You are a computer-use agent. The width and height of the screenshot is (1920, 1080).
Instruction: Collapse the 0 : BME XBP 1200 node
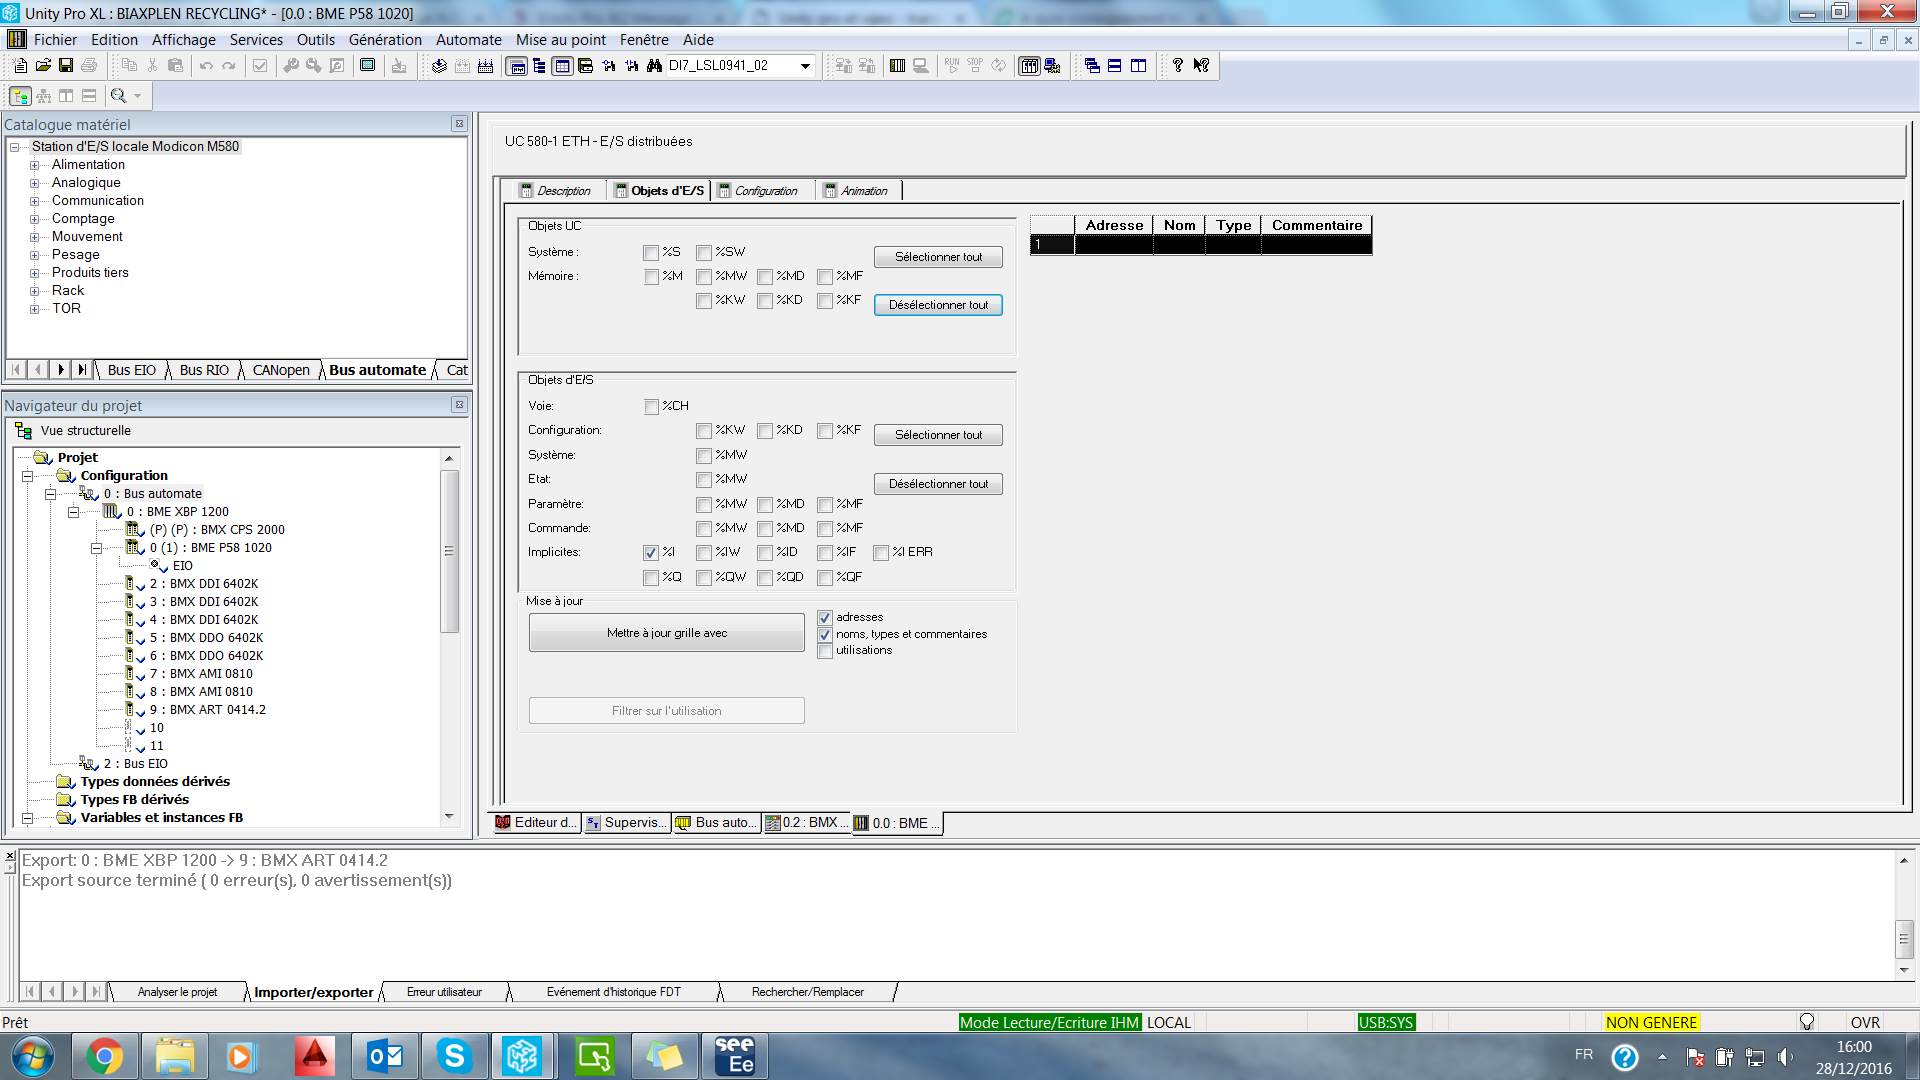[x=73, y=512]
